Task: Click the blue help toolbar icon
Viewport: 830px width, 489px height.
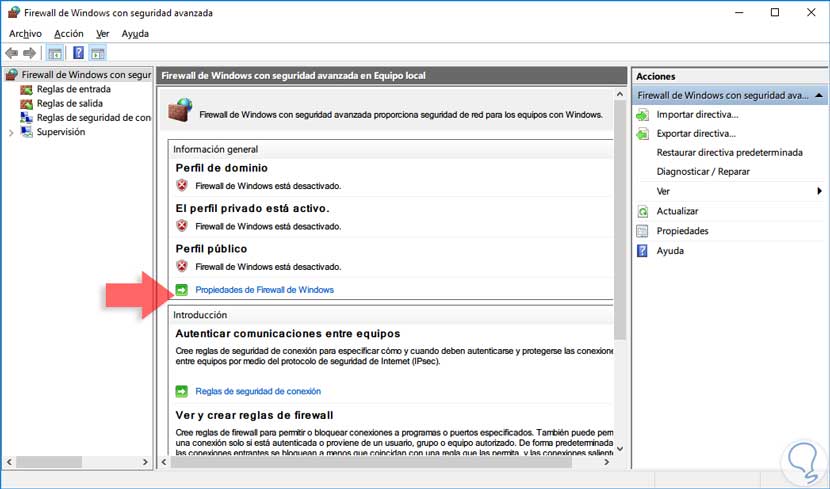Action: coord(77,53)
